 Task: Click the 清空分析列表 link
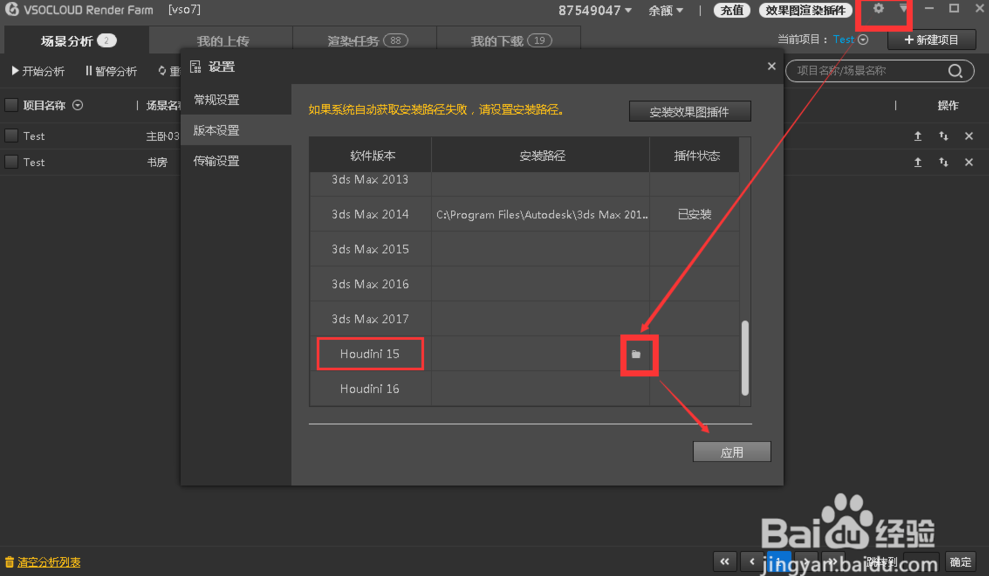pos(49,562)
